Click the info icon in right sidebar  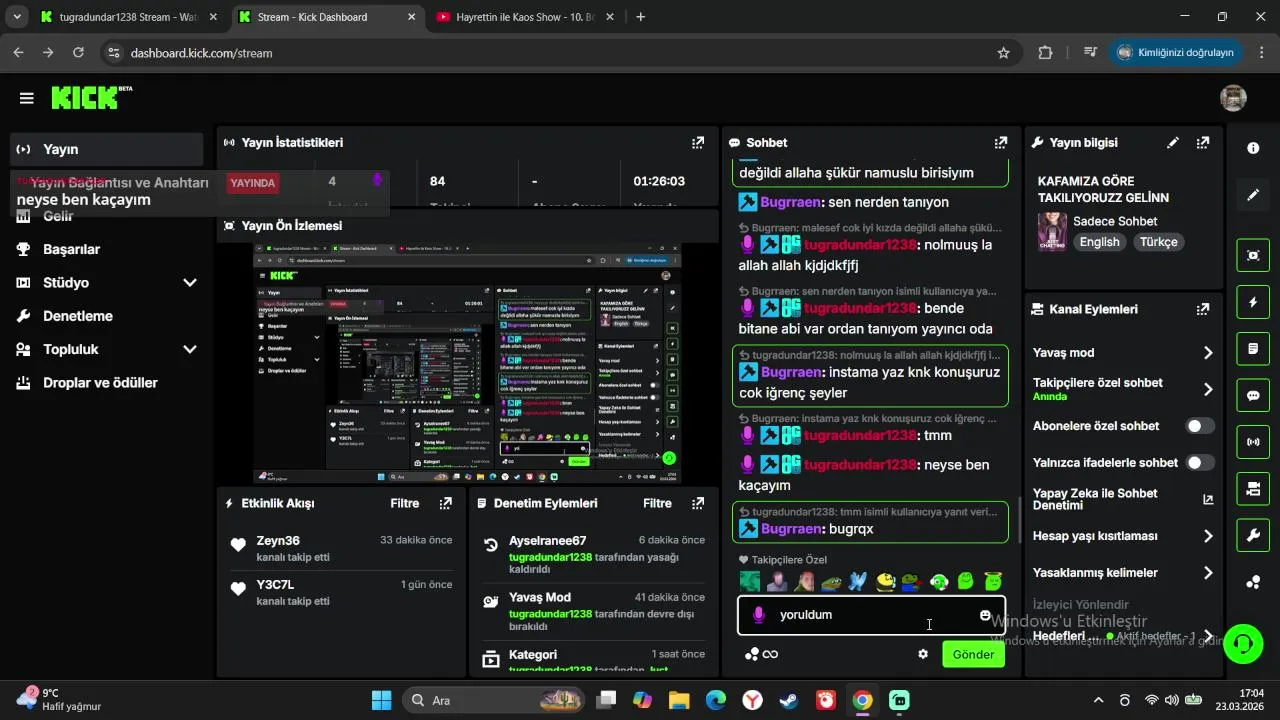(x=1253, y=148)
